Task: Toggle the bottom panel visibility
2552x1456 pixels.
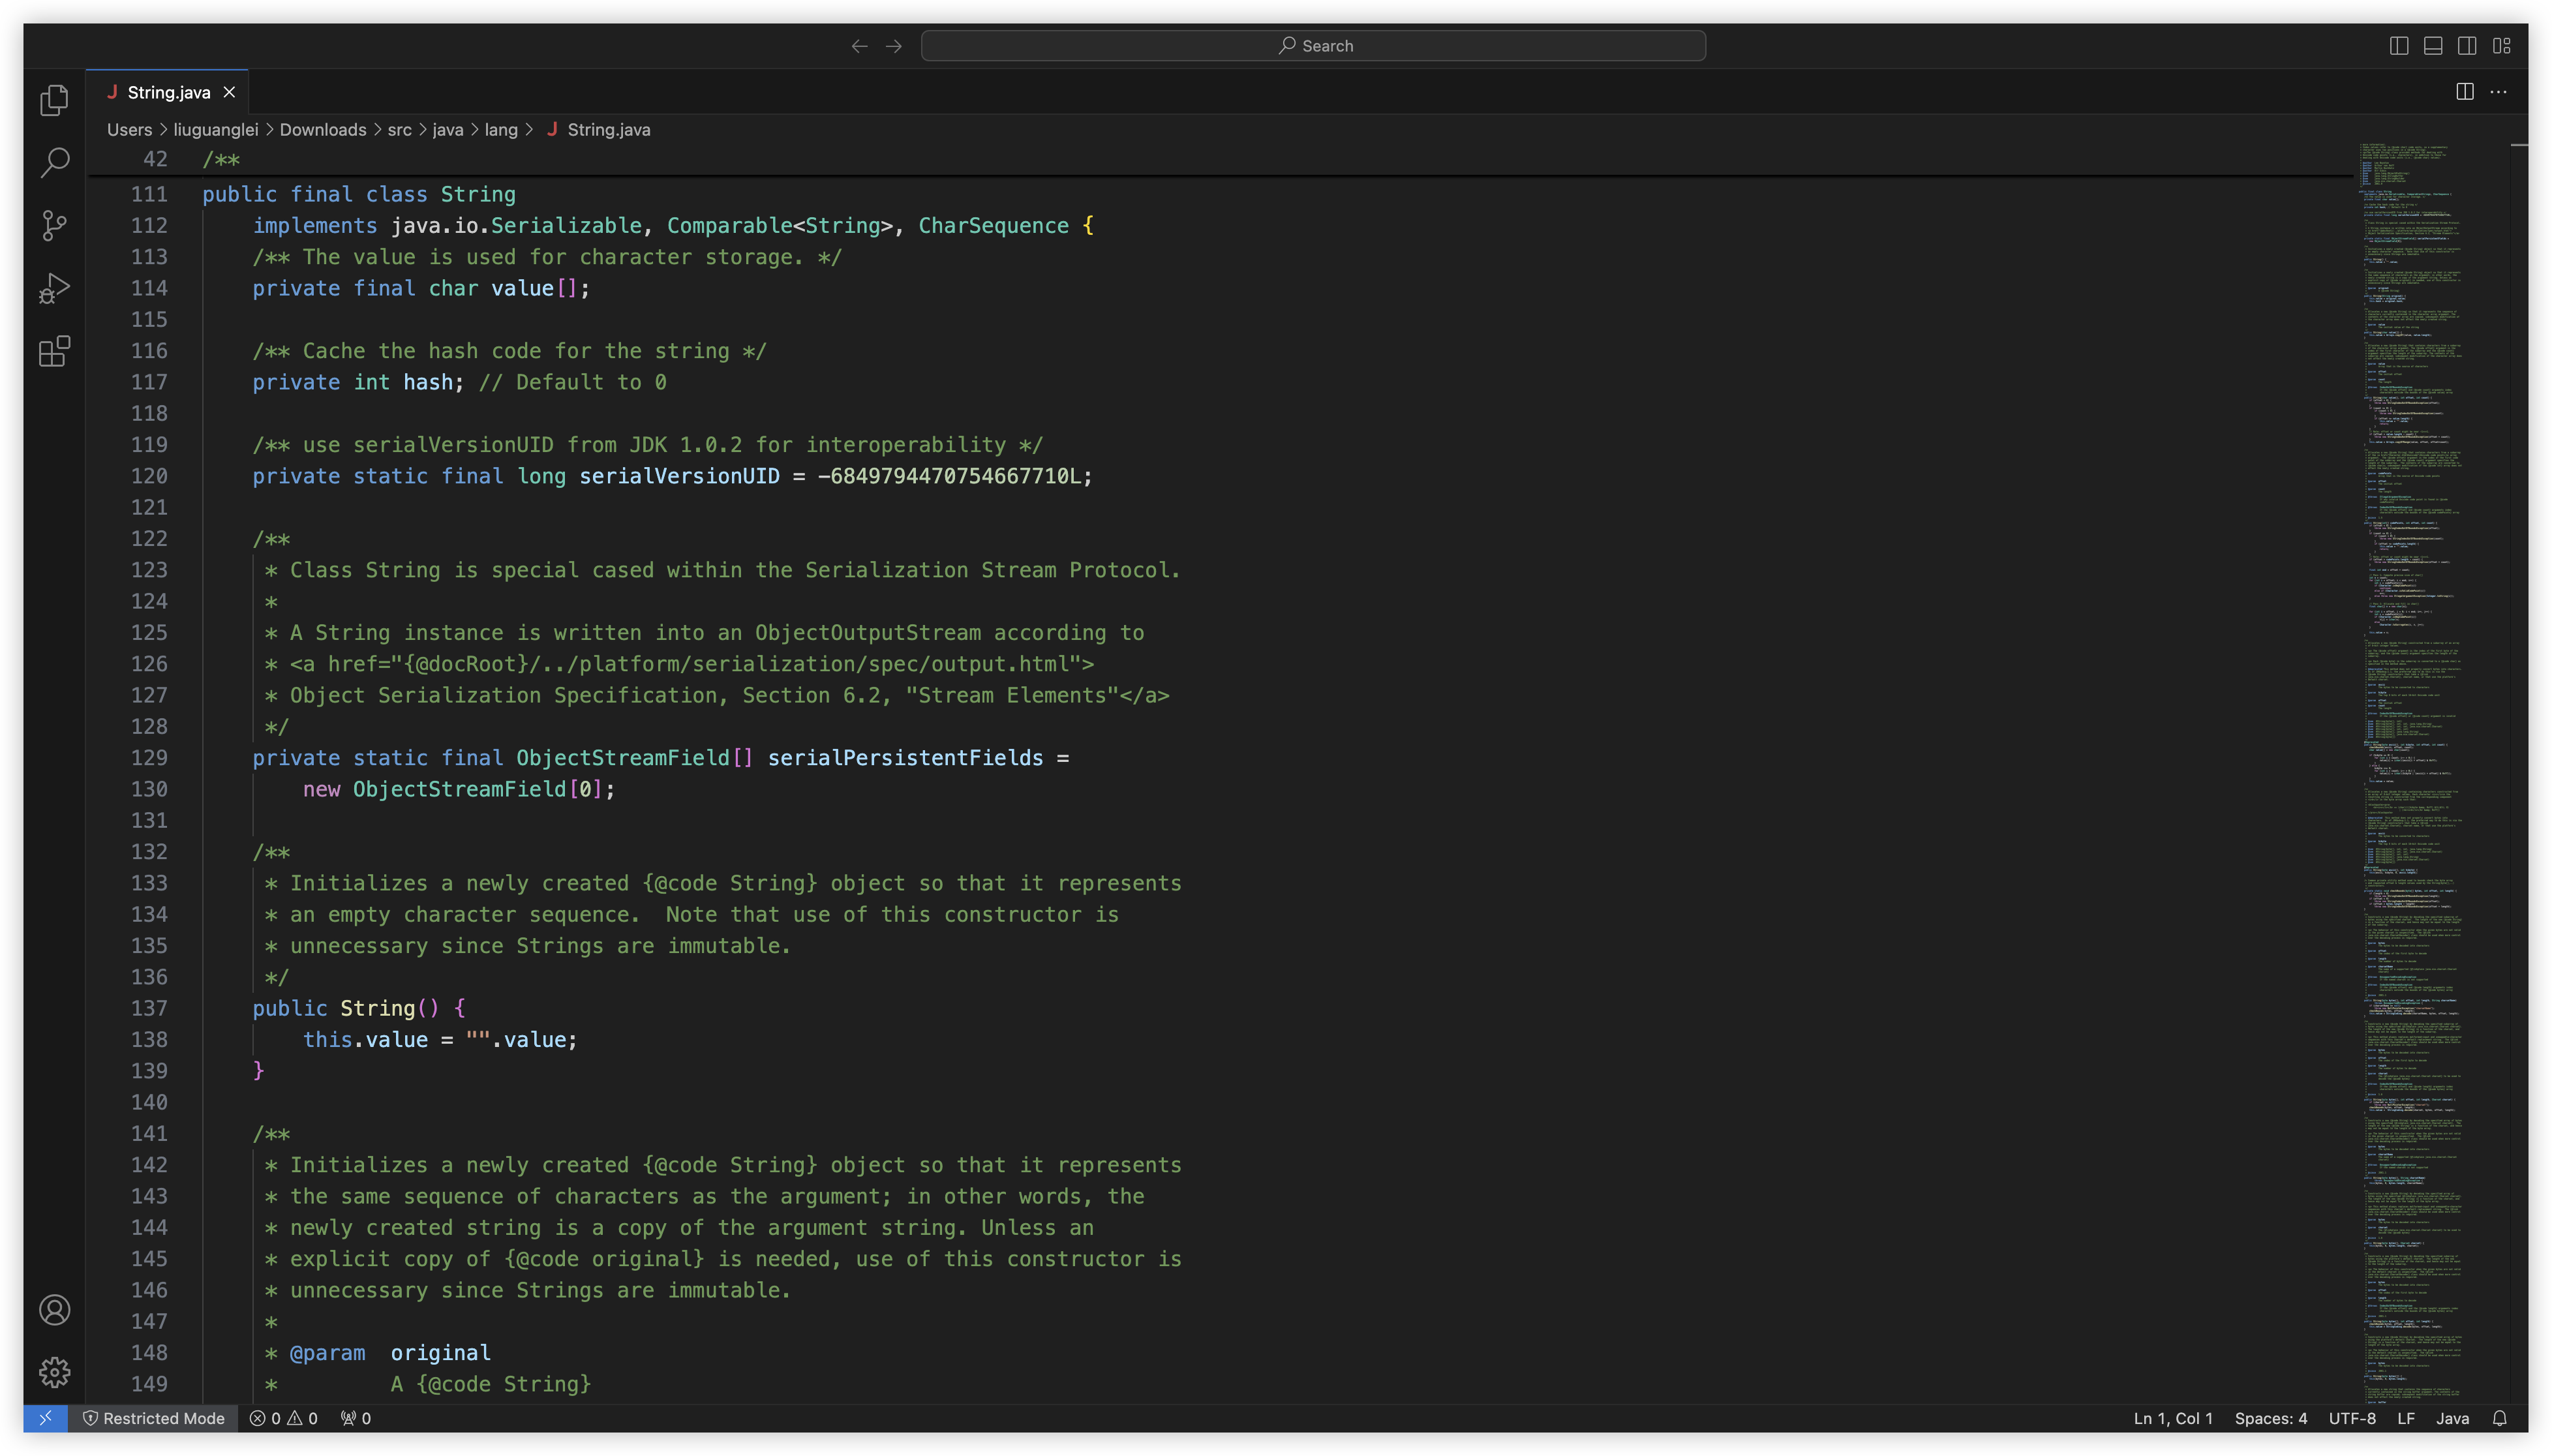Action: pyautogui.click(x=2433, y=46)
